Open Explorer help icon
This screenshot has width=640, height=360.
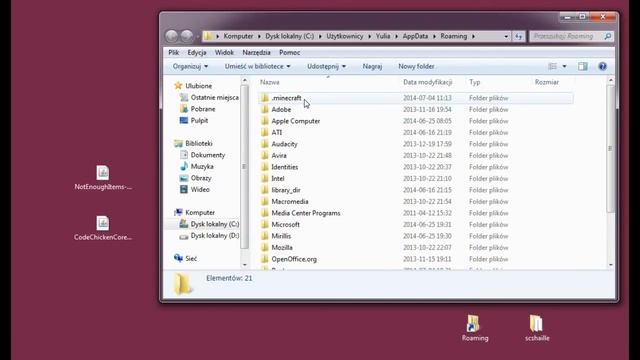602,66
